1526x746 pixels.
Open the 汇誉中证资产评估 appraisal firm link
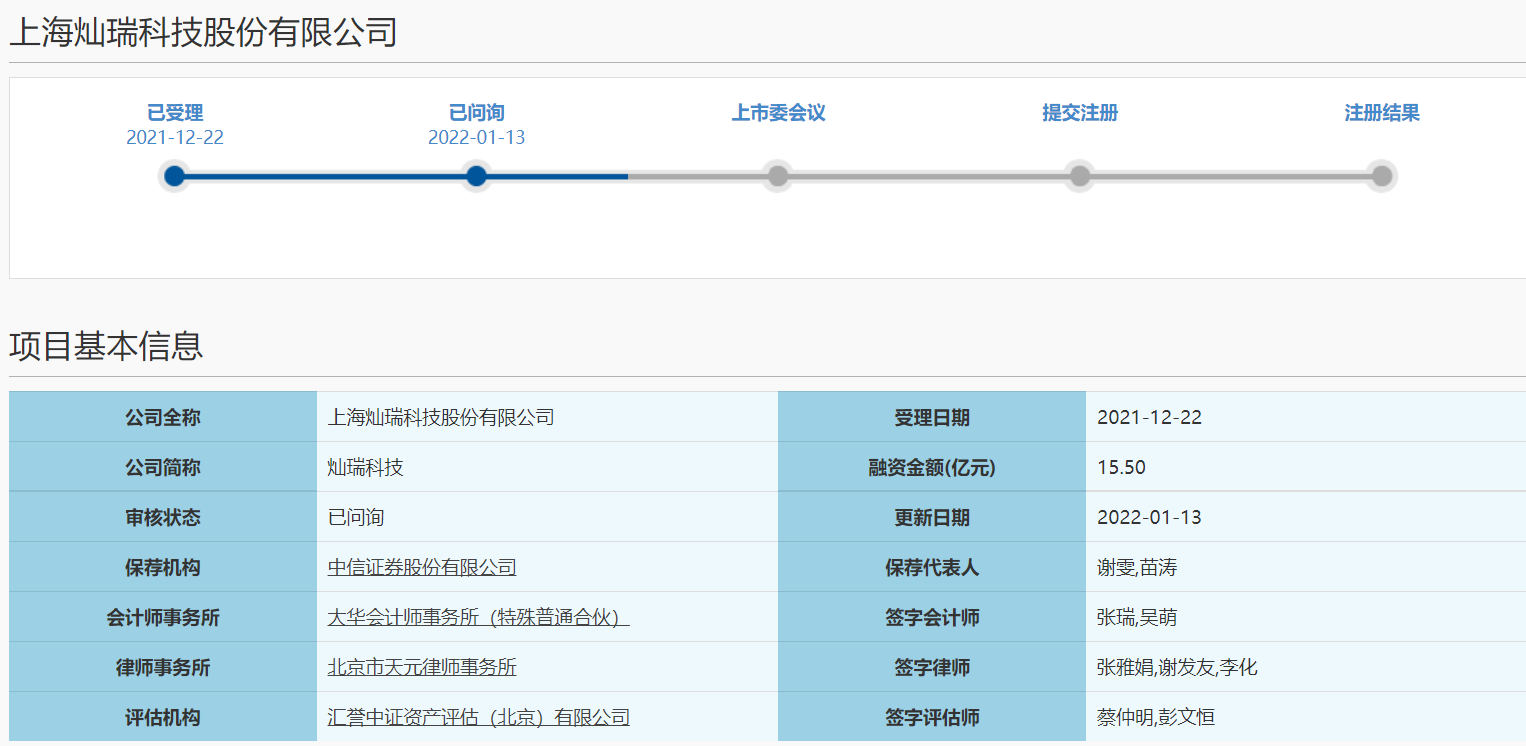pyautogui.click(x=479, y=718)
